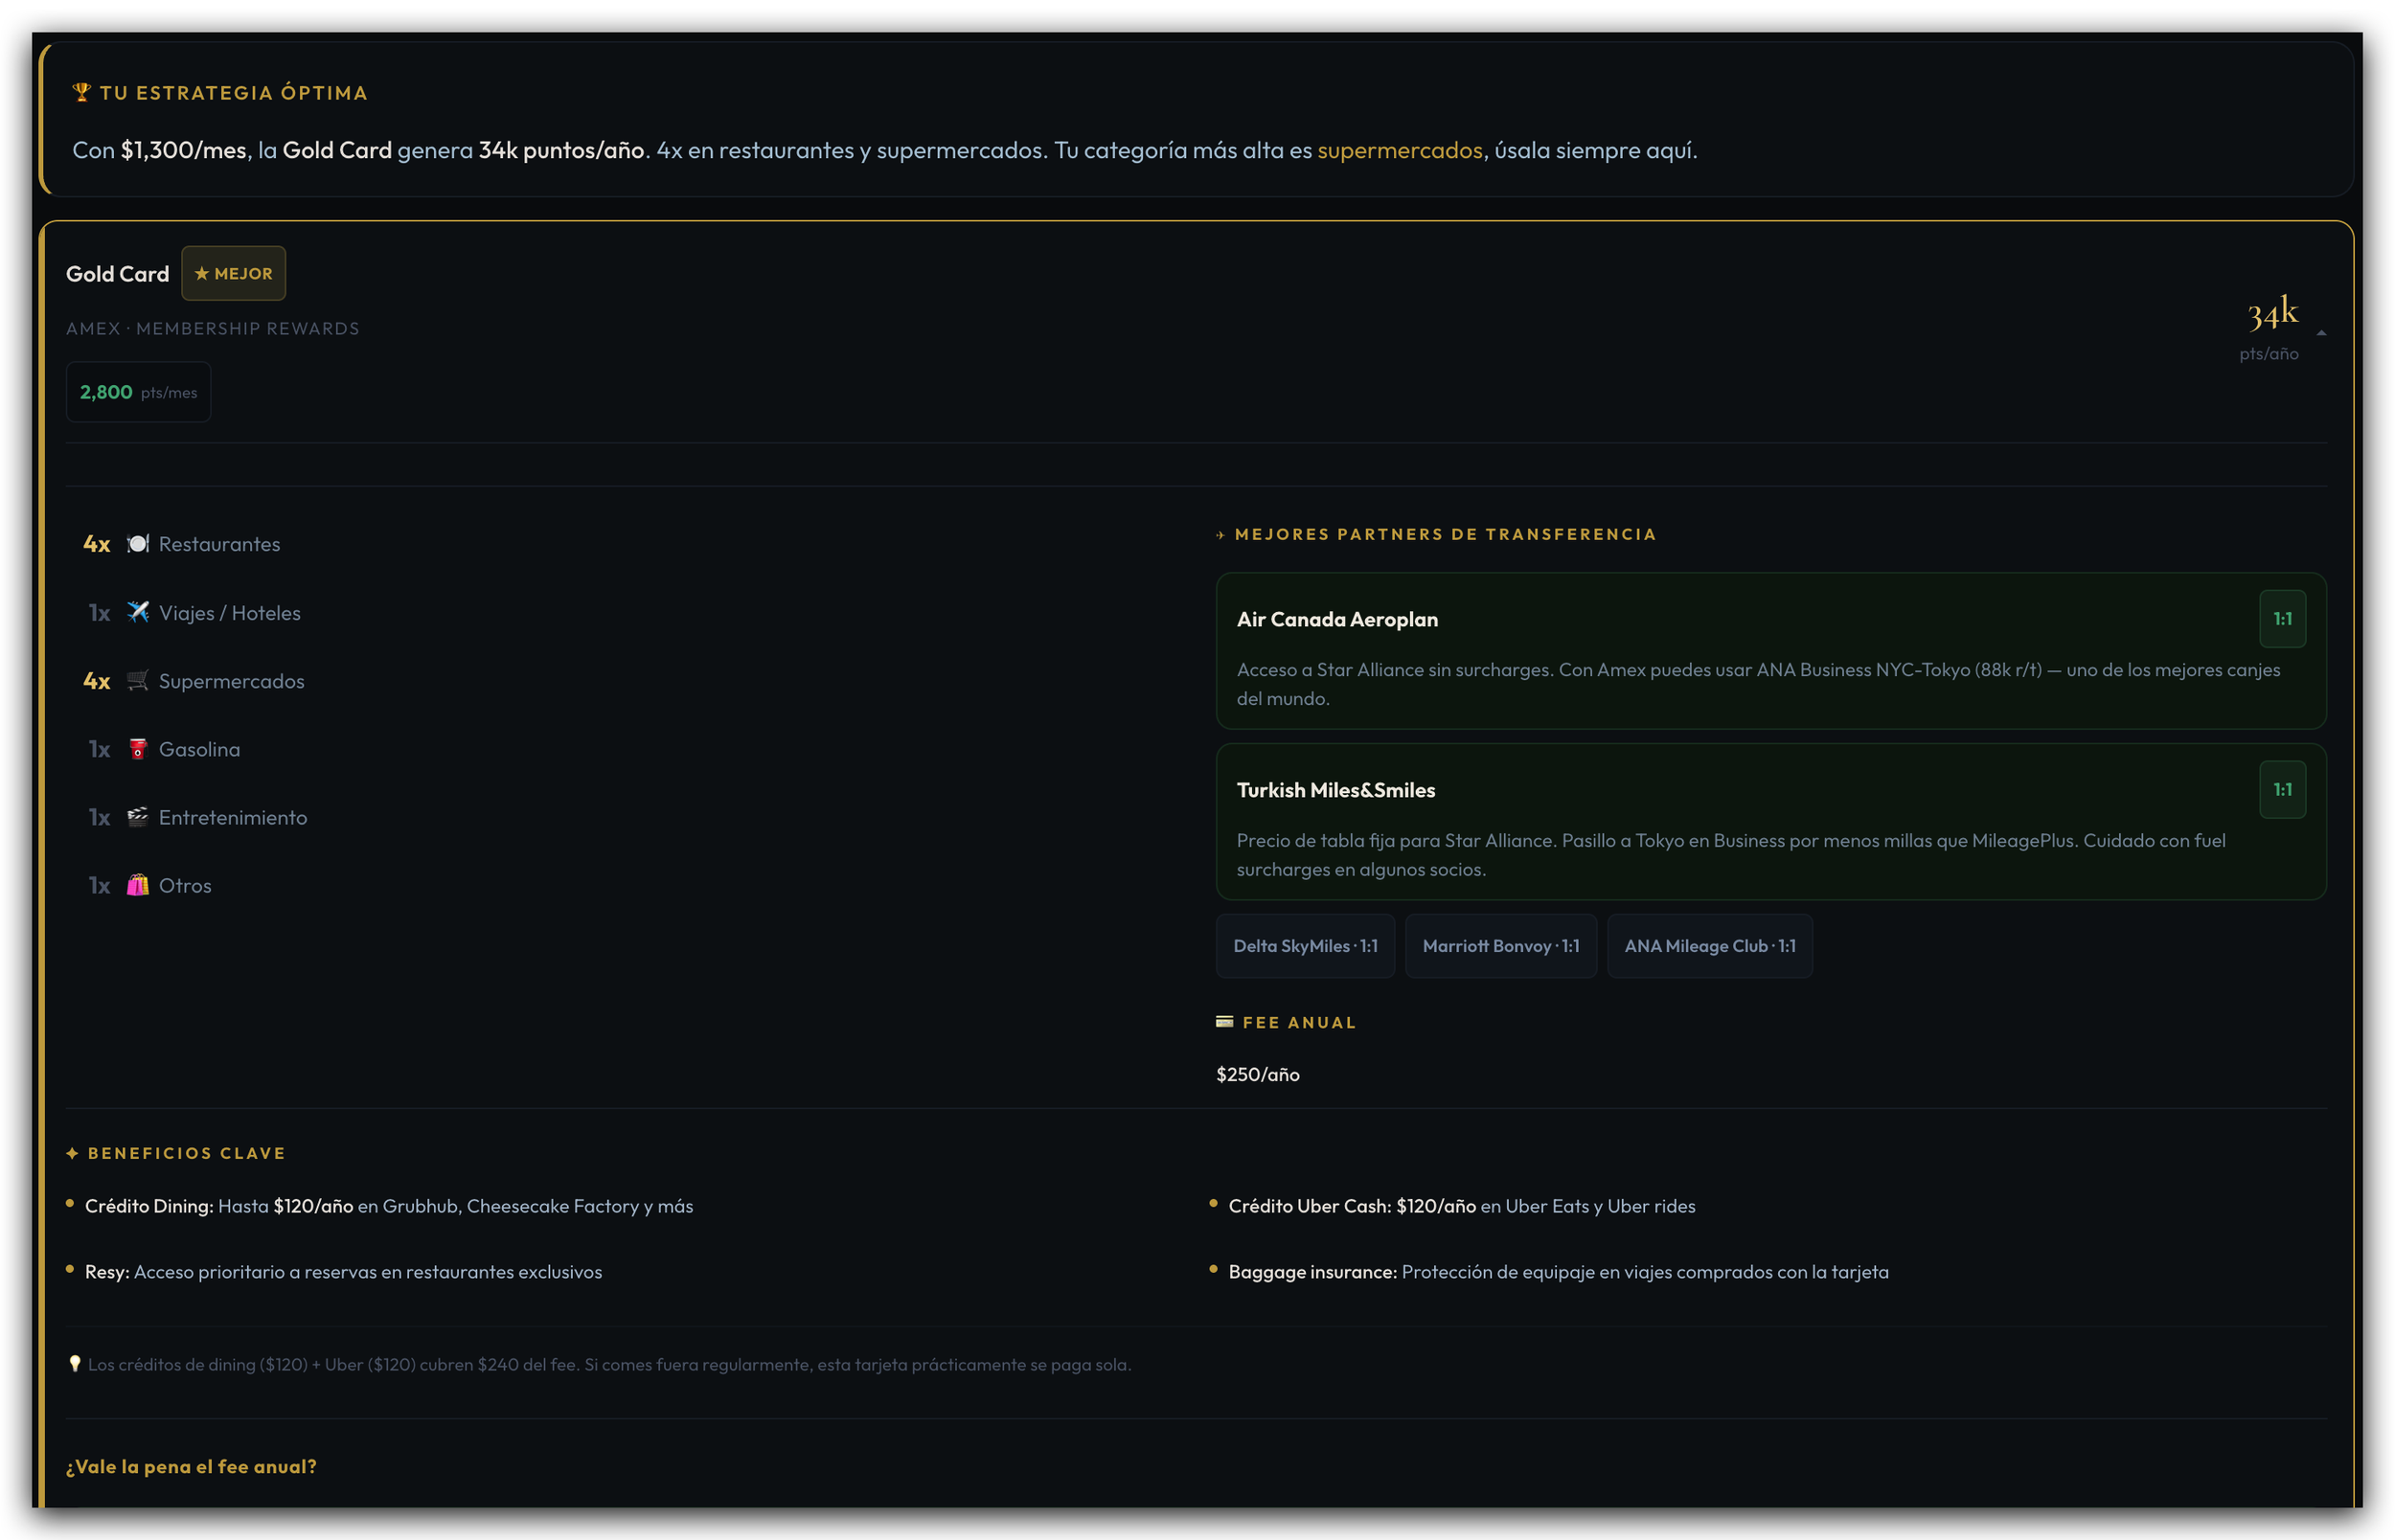The width and height of the screenshot is (2395, 1540).
Task: Click the Mejor star badge
Action: (x=233, y=274)
